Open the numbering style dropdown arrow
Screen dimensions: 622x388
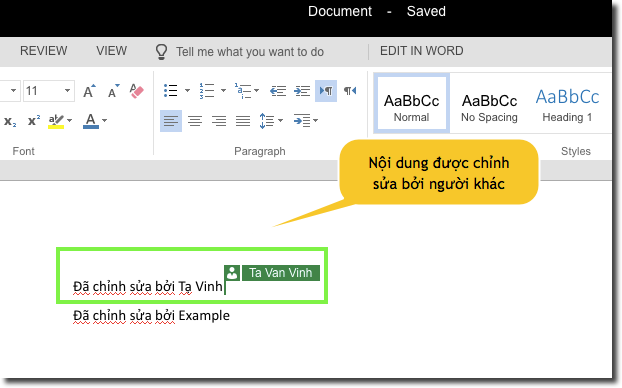[223, 90]
